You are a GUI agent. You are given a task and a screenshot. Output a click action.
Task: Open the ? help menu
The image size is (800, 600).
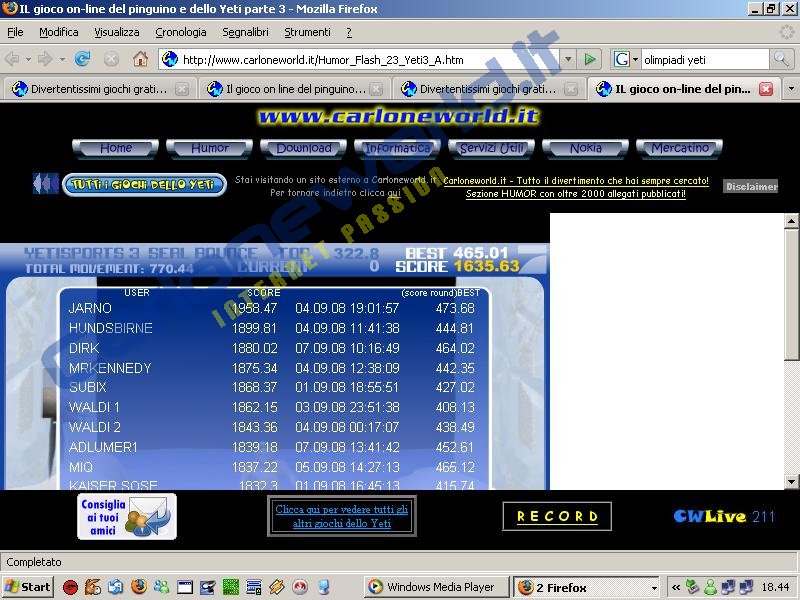(349, 32)
